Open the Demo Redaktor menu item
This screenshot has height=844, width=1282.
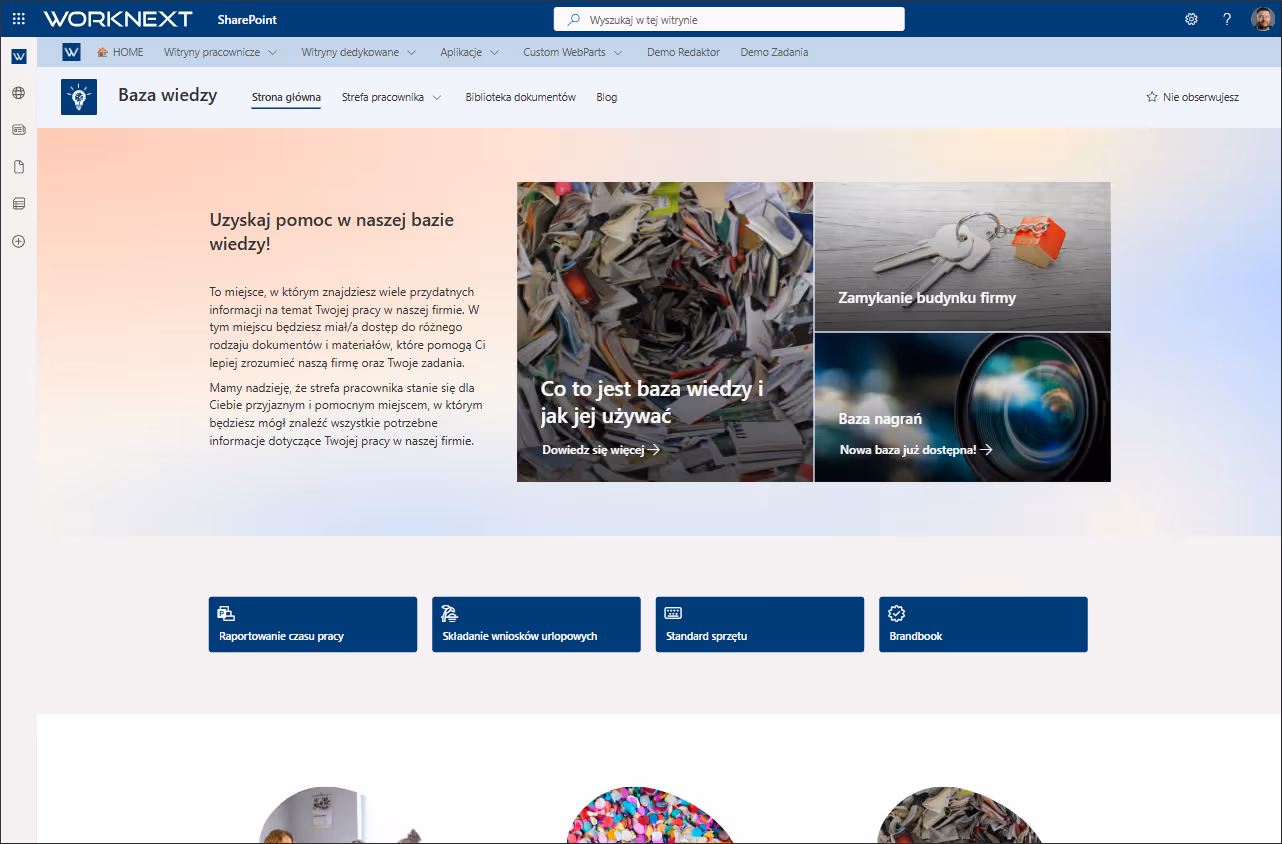click(x=683, y=52)
